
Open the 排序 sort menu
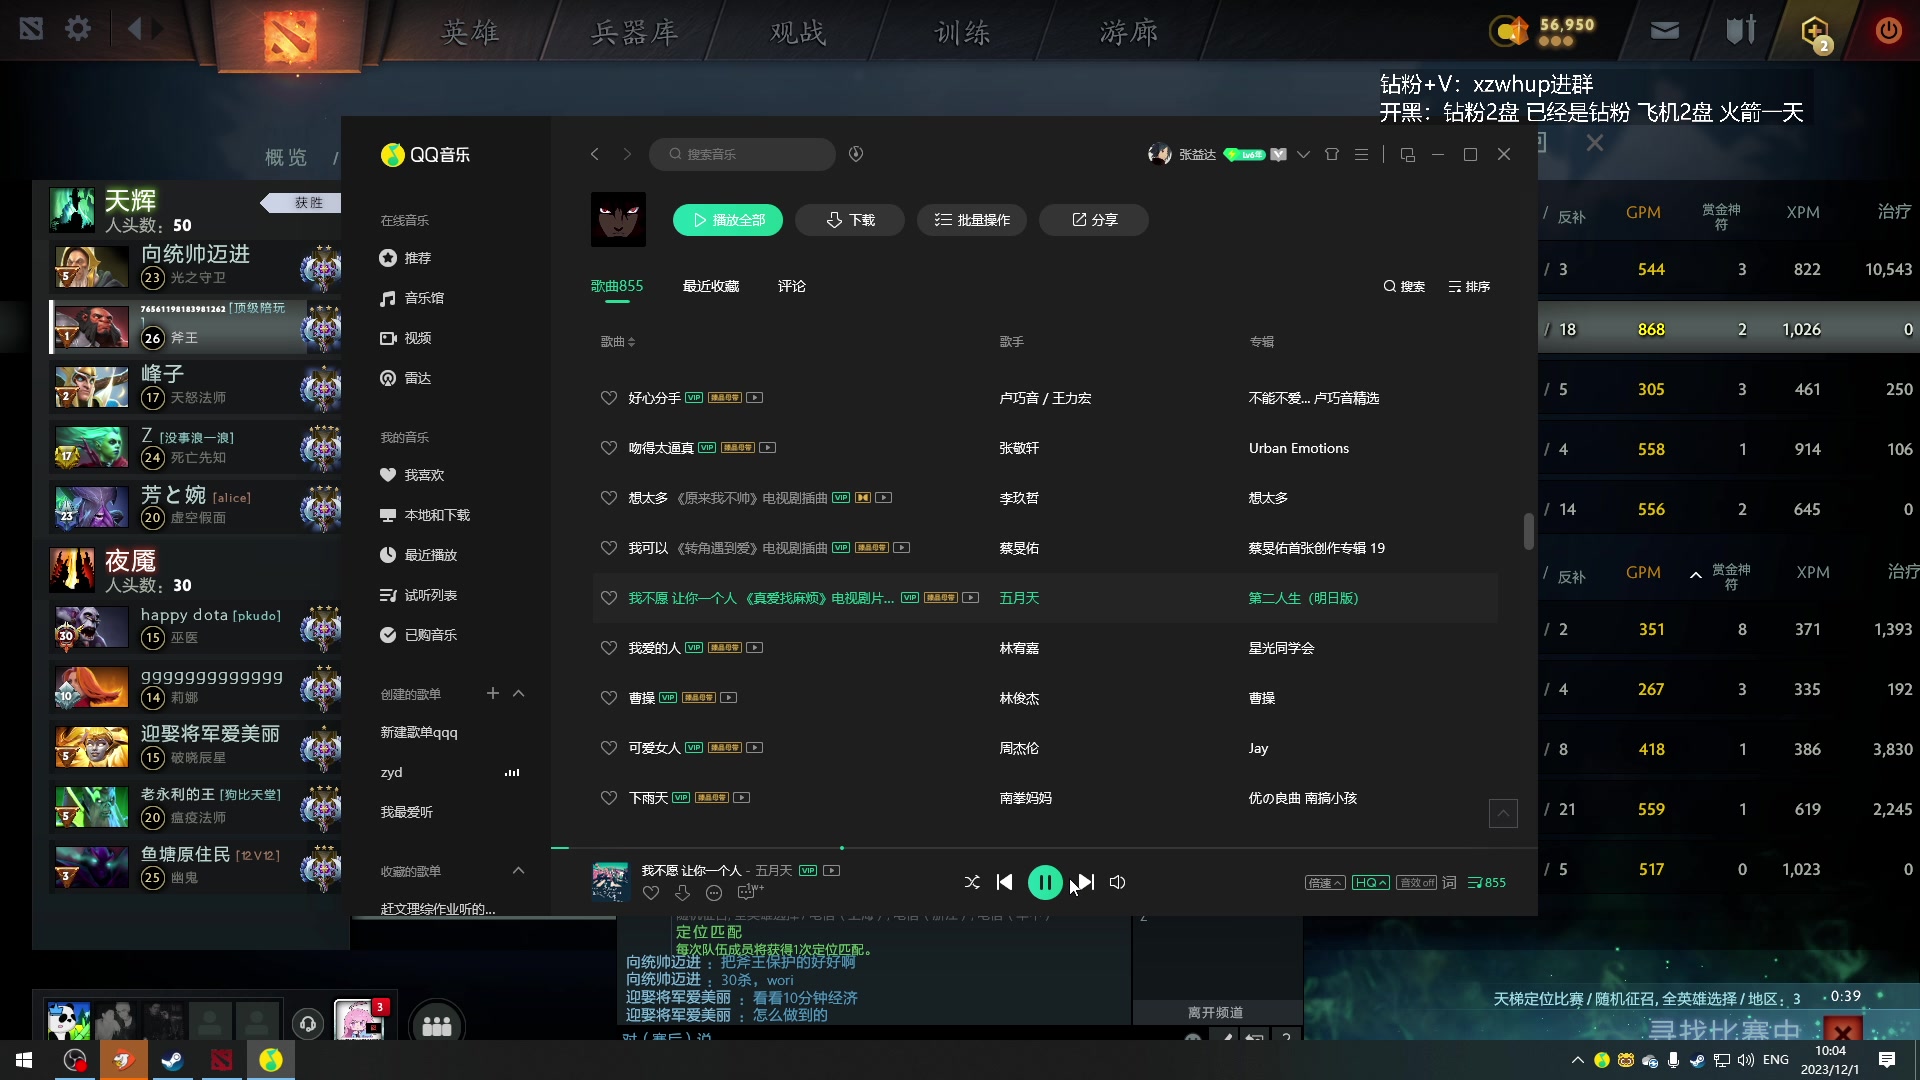coord(1469,286)
